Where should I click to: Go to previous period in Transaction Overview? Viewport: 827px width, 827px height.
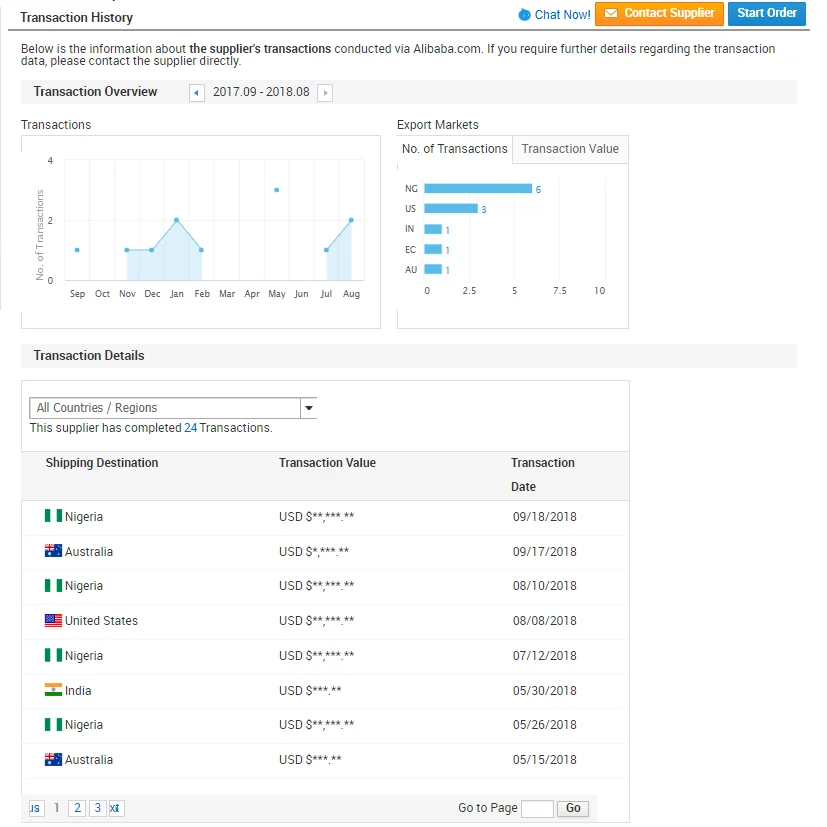pyautogui.click(x=196, y=93)
